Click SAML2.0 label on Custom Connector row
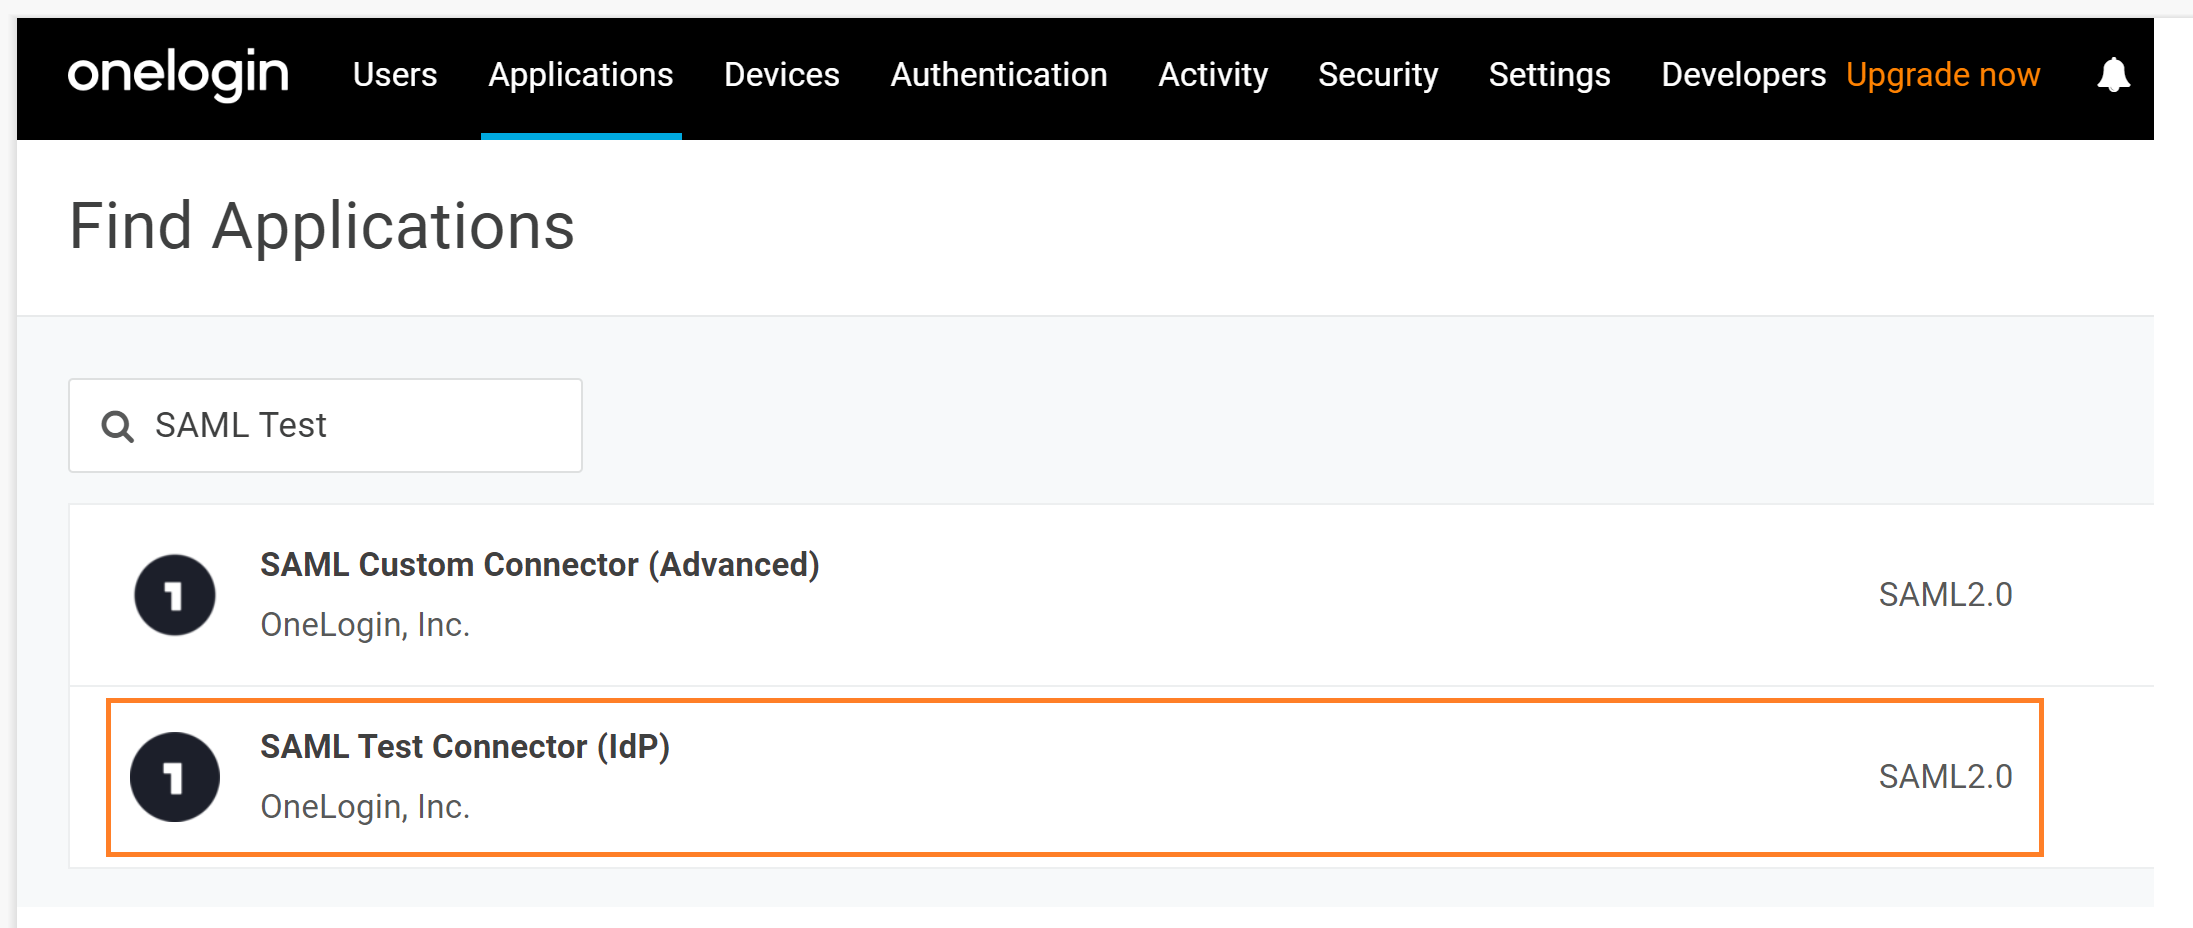This screenshot has height=928, width=2193. (x=1945, y=595)
